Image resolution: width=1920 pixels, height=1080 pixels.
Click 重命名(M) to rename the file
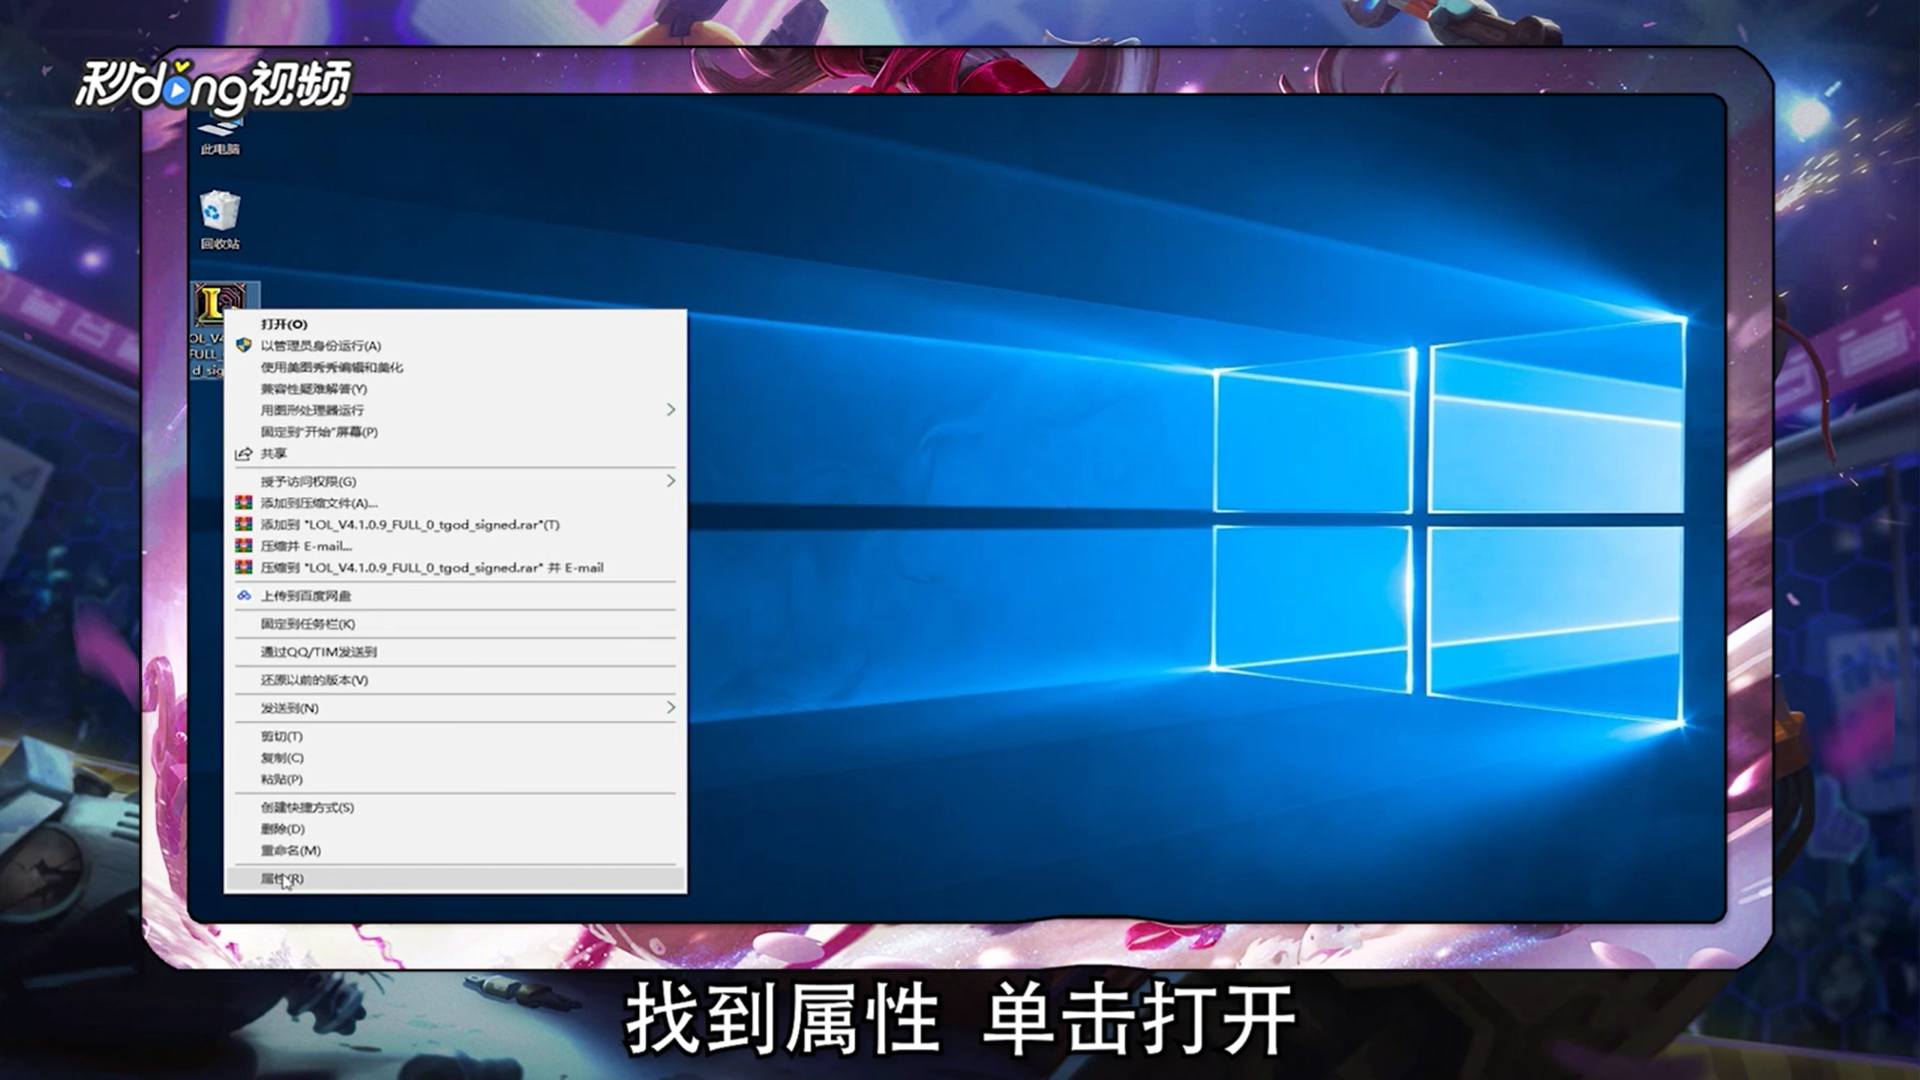pos(290,849)
